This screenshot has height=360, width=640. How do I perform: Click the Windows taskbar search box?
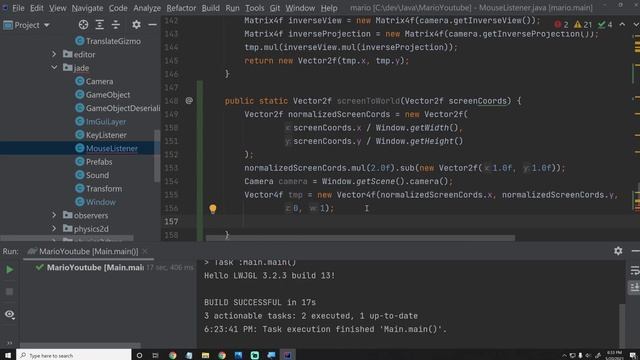(74, 355)
